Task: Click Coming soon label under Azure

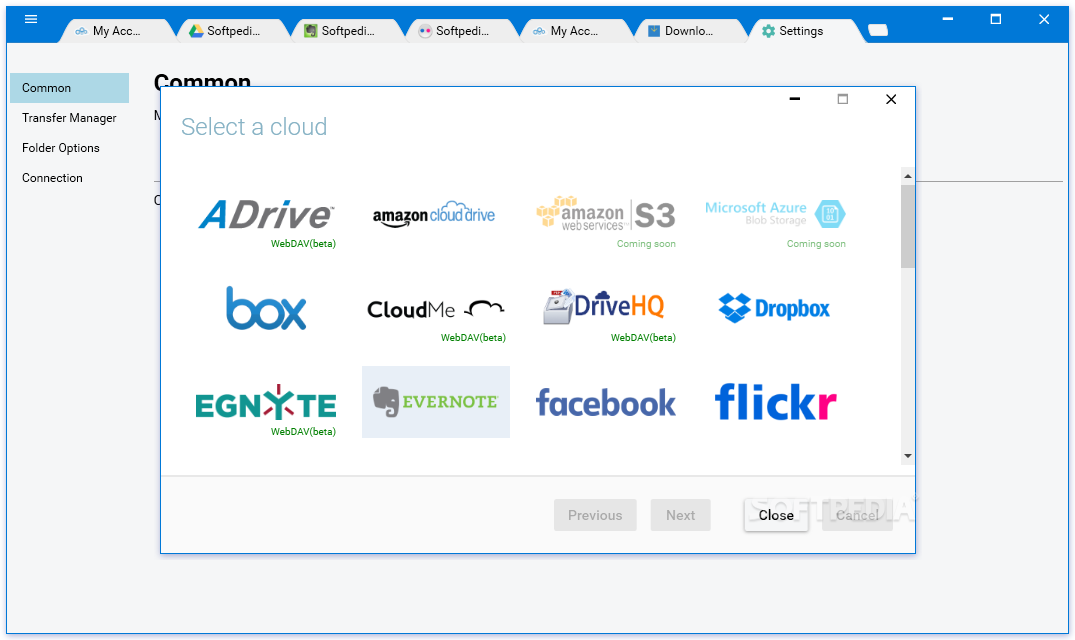Action: coord(816,244)
